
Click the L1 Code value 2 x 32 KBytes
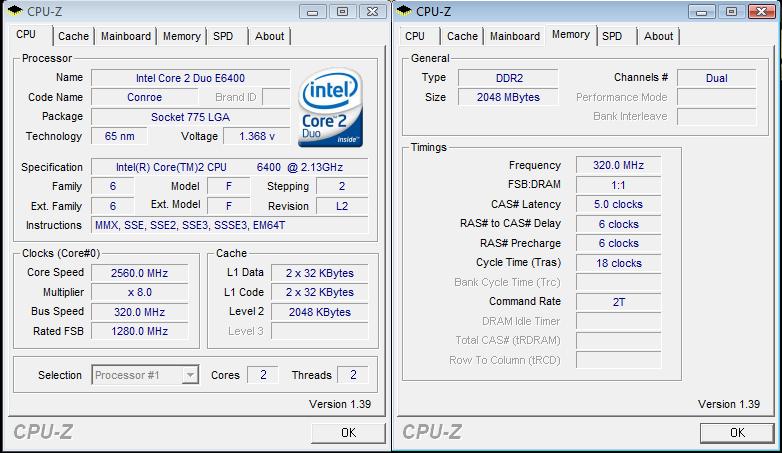click(320, 292)
